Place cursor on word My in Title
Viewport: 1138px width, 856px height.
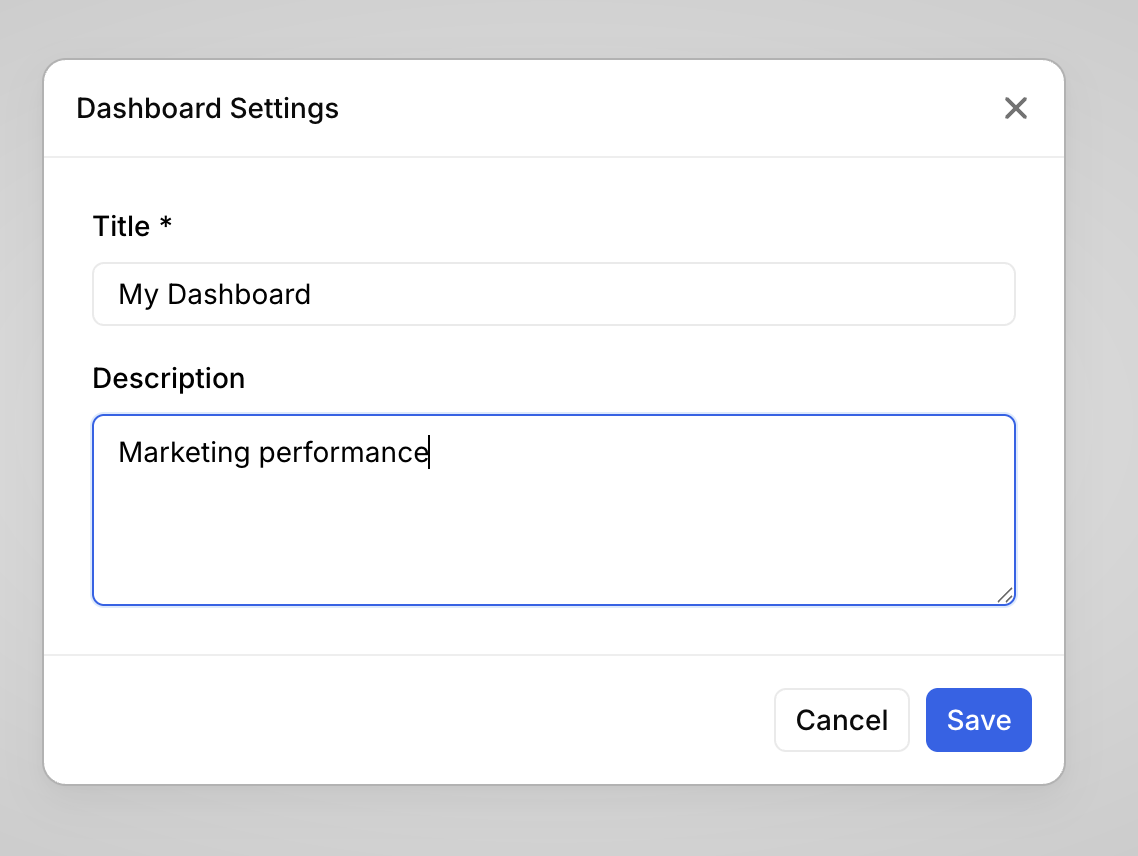click(138, 295)
